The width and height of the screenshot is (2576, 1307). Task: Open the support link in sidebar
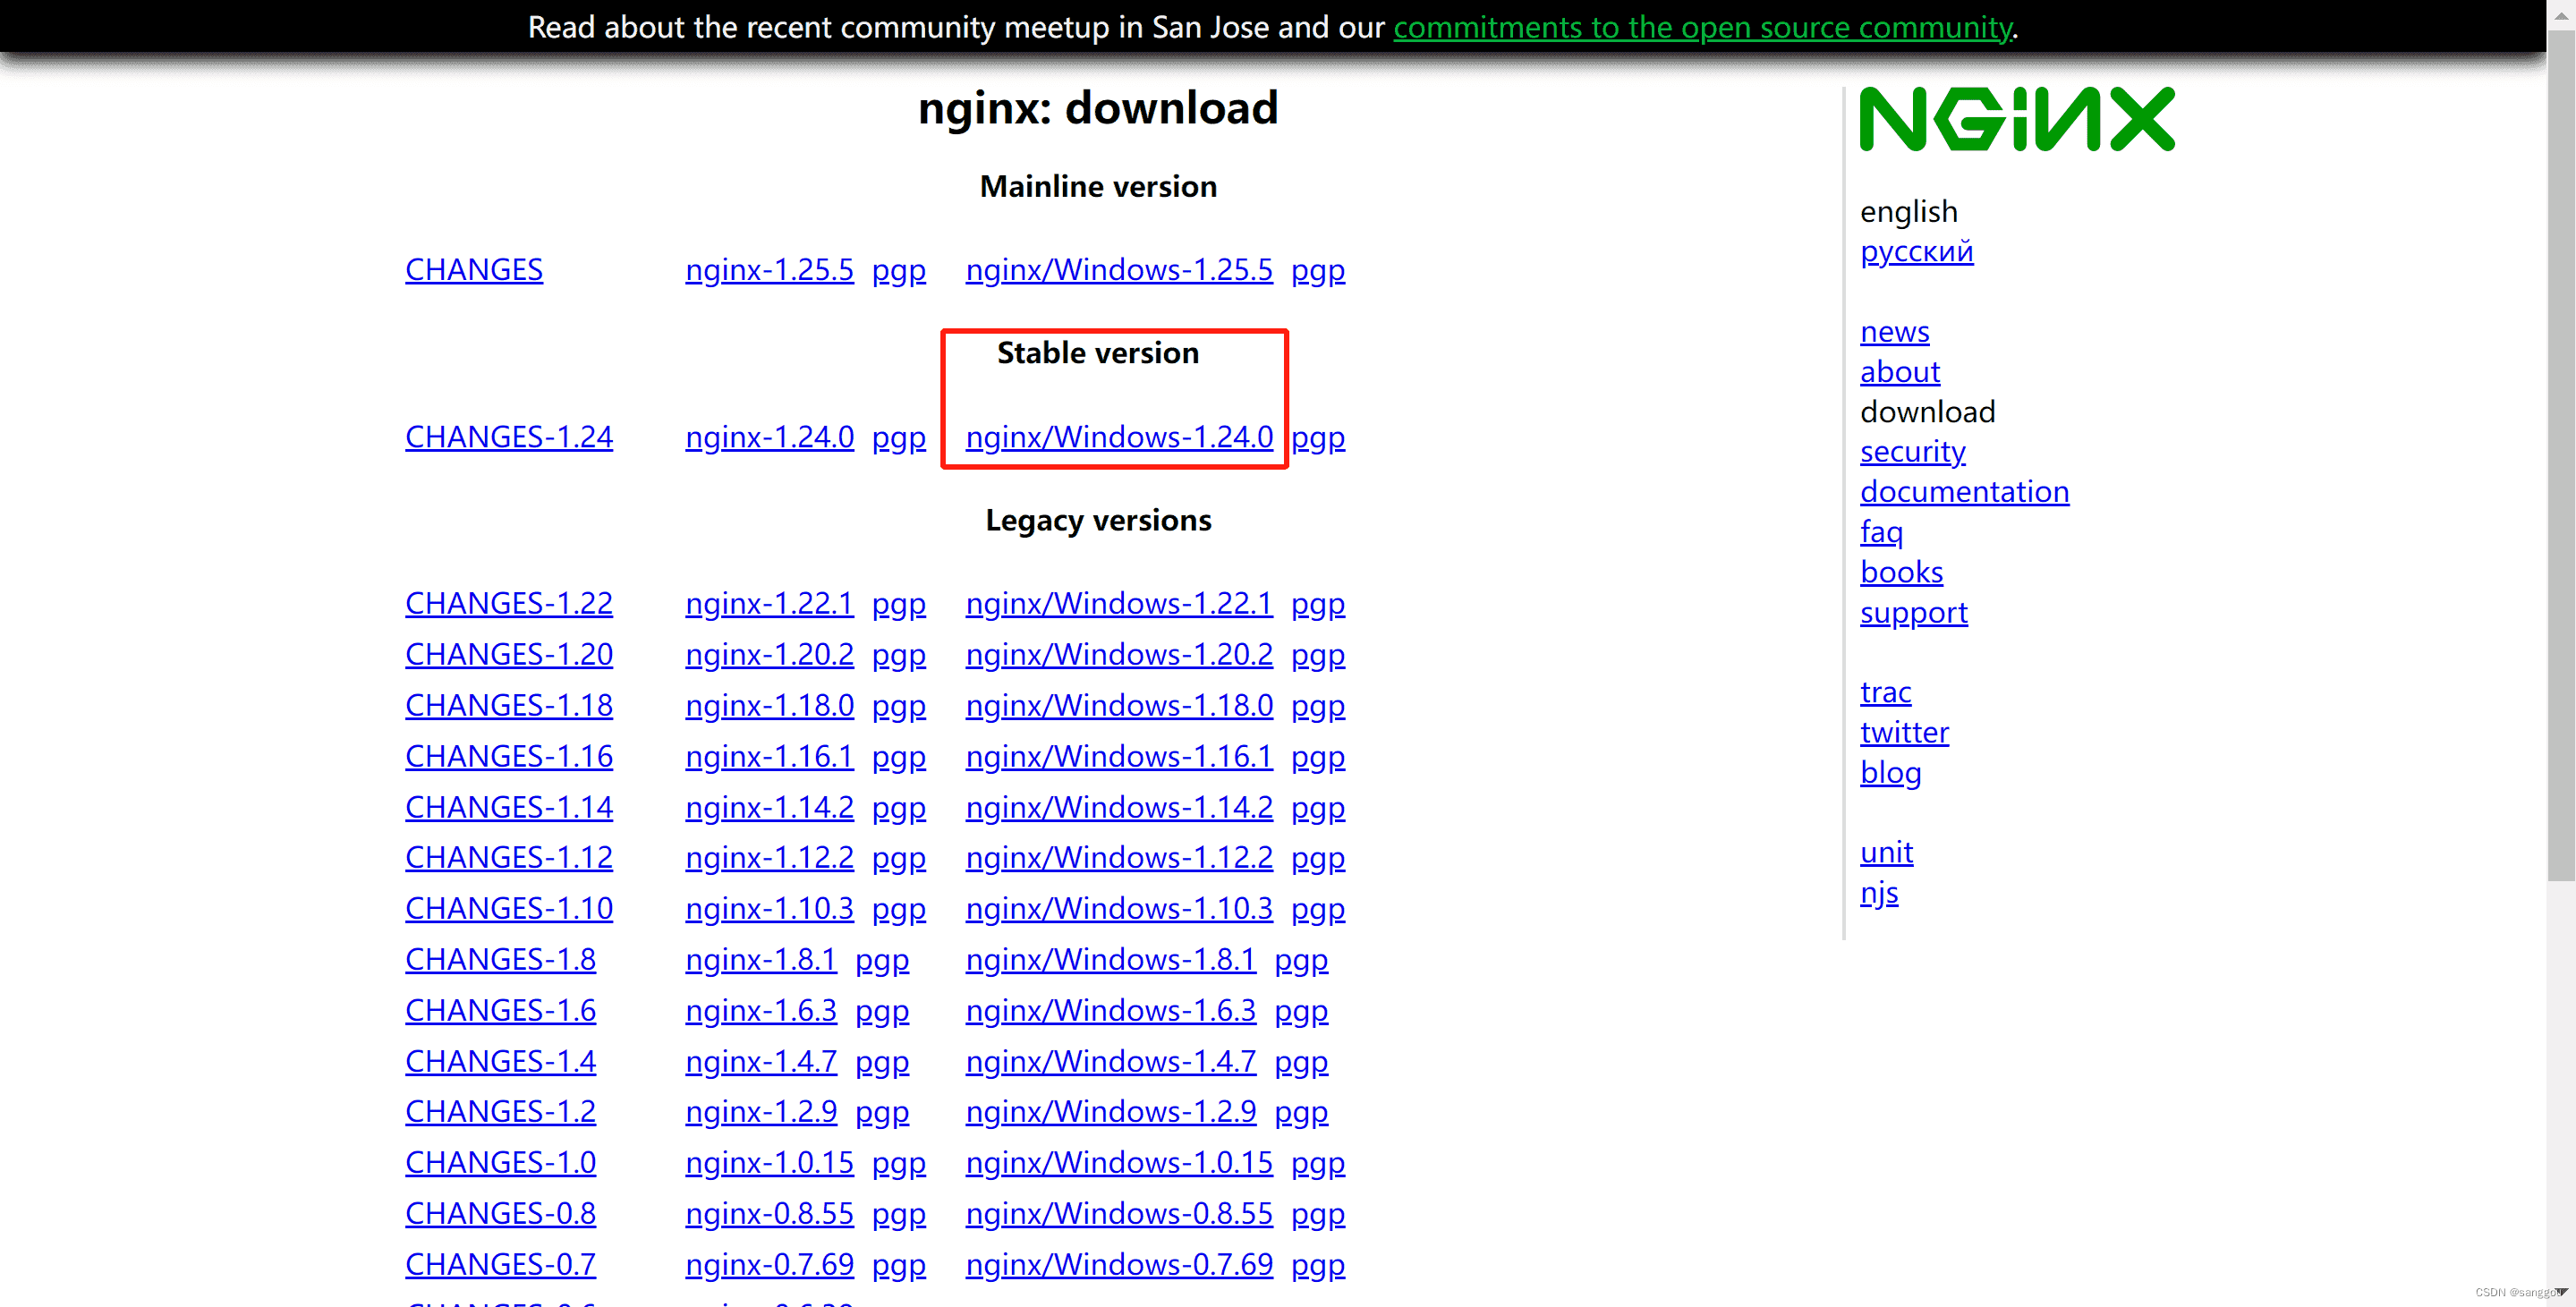pyautogui.click(x=1913, y=612)
